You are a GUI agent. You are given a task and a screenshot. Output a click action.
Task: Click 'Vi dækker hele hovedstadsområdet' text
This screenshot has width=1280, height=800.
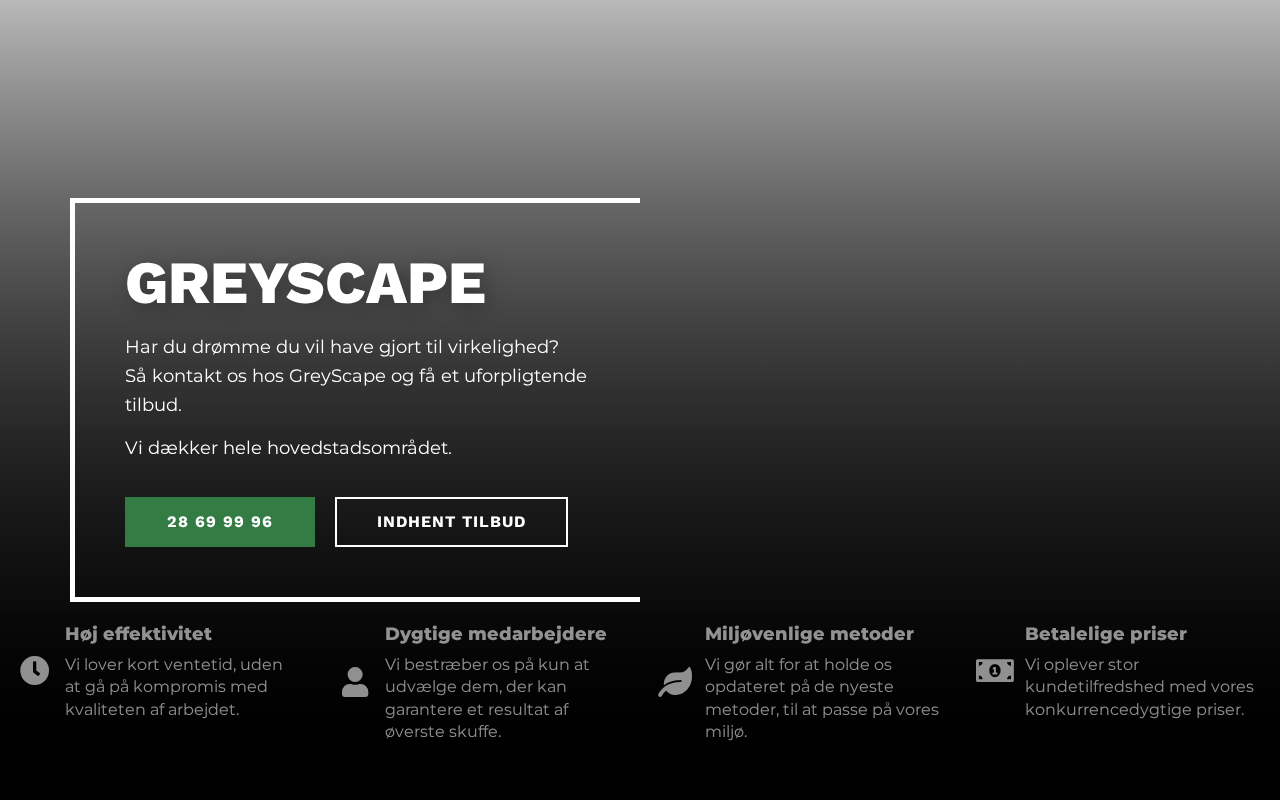coord(288,448)
